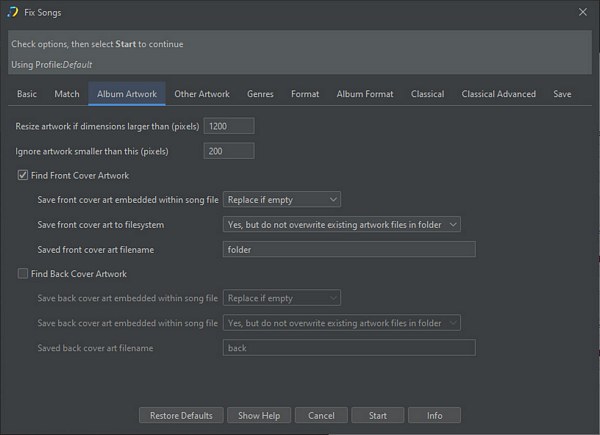600x435 pixels.
Task: Click the resize artwork pixel field showing 1200
Action: coord(228,127)
